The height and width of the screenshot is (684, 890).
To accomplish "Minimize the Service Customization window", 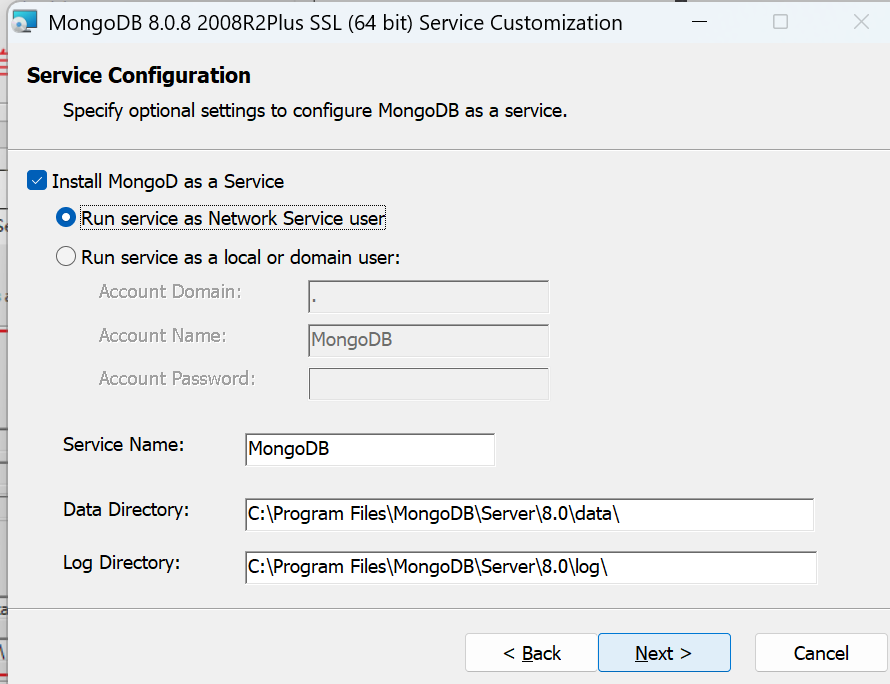I will [699, 22].
